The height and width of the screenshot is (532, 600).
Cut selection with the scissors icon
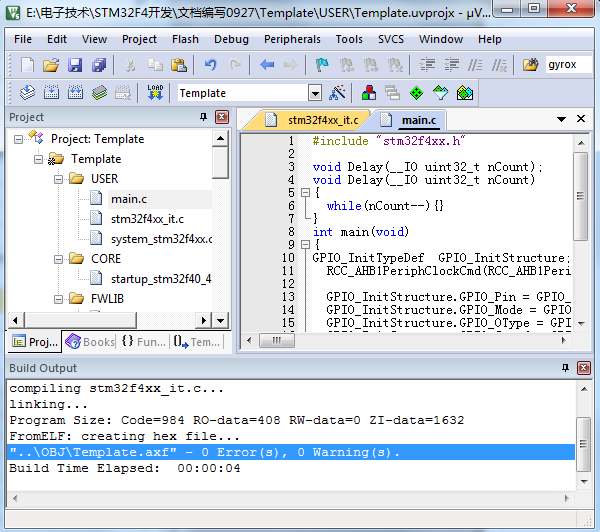coord(130,65)
